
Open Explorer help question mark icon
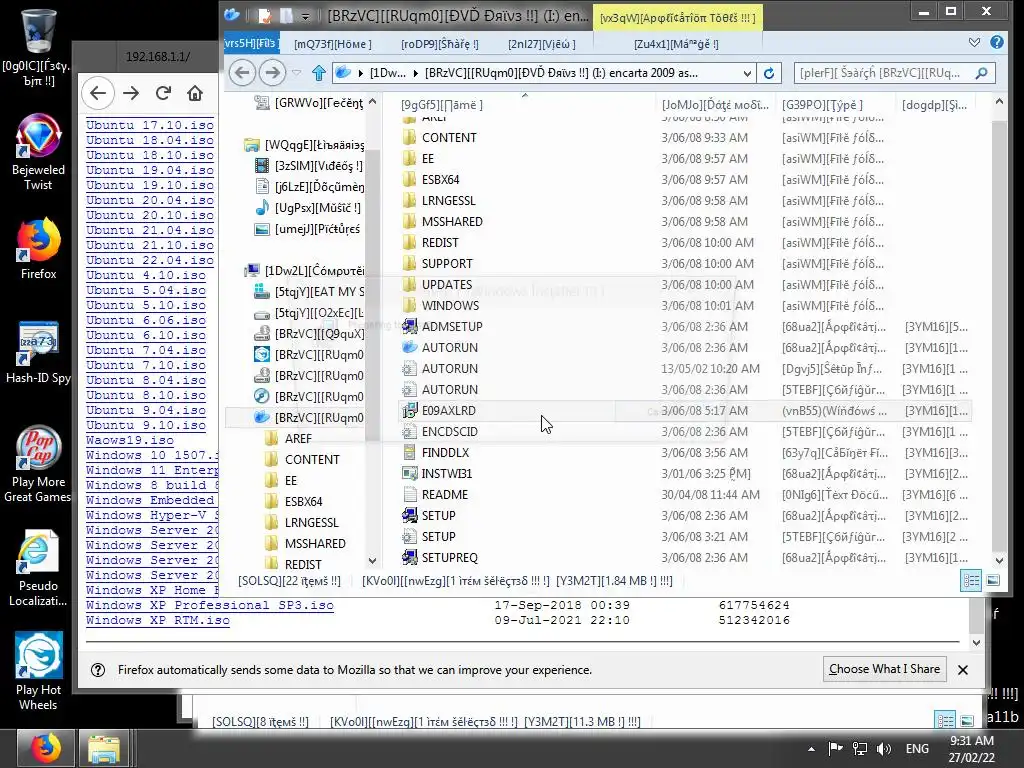(997, 42)
